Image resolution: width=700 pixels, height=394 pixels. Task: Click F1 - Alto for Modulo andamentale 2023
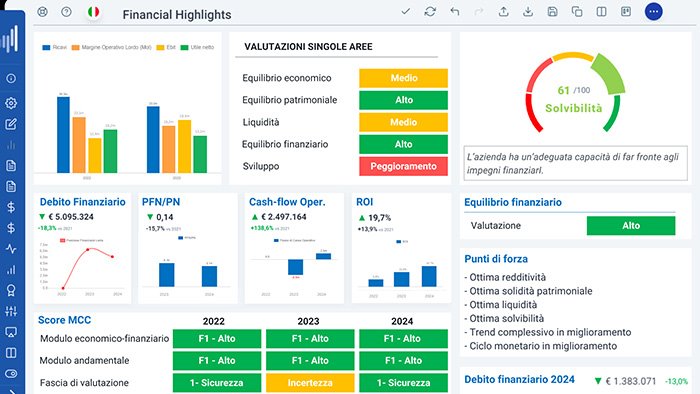(310, 361)
